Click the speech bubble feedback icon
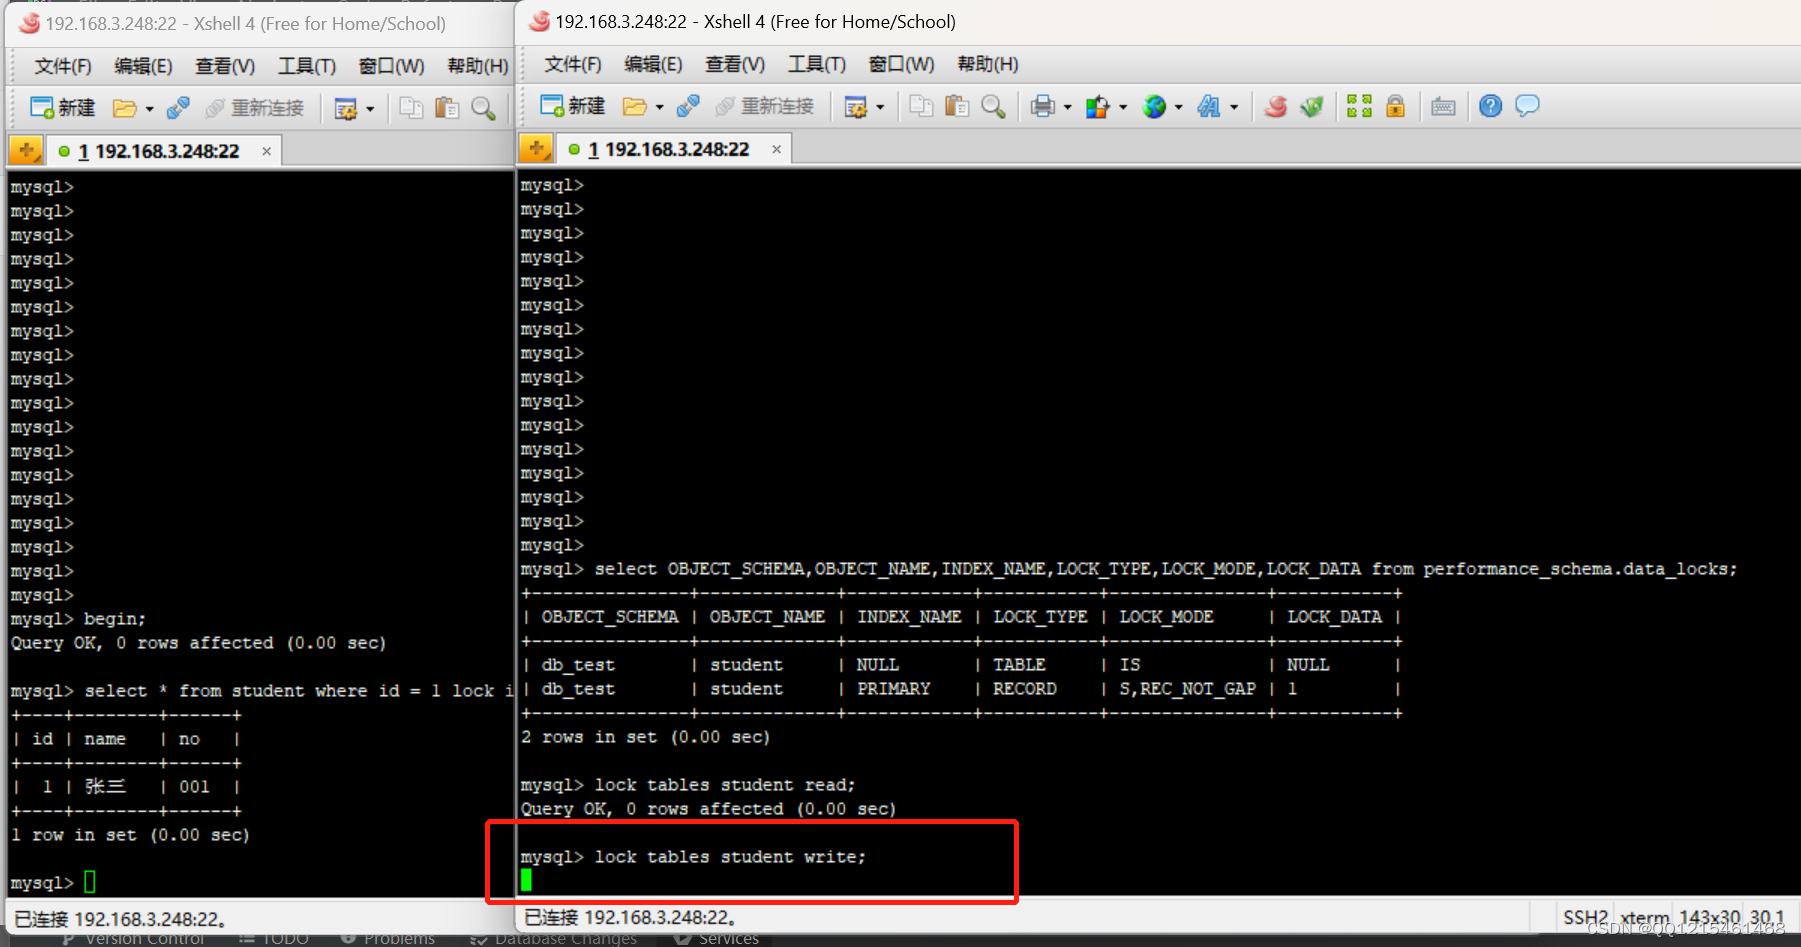 pos(1527,106)
